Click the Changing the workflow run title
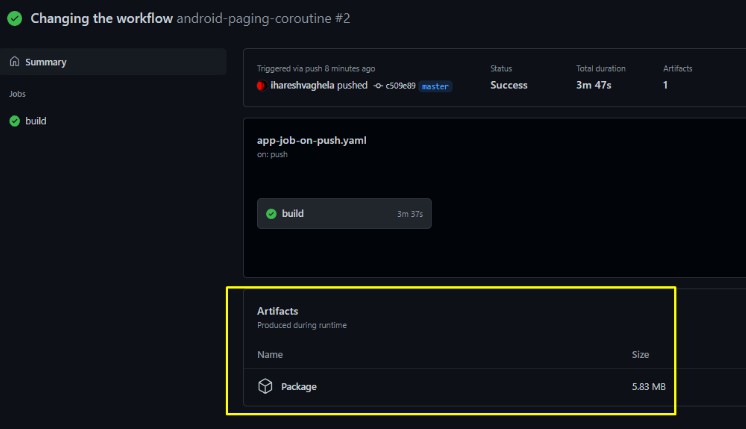Viewport: 746px width, 429px height. tap(101, 19)
